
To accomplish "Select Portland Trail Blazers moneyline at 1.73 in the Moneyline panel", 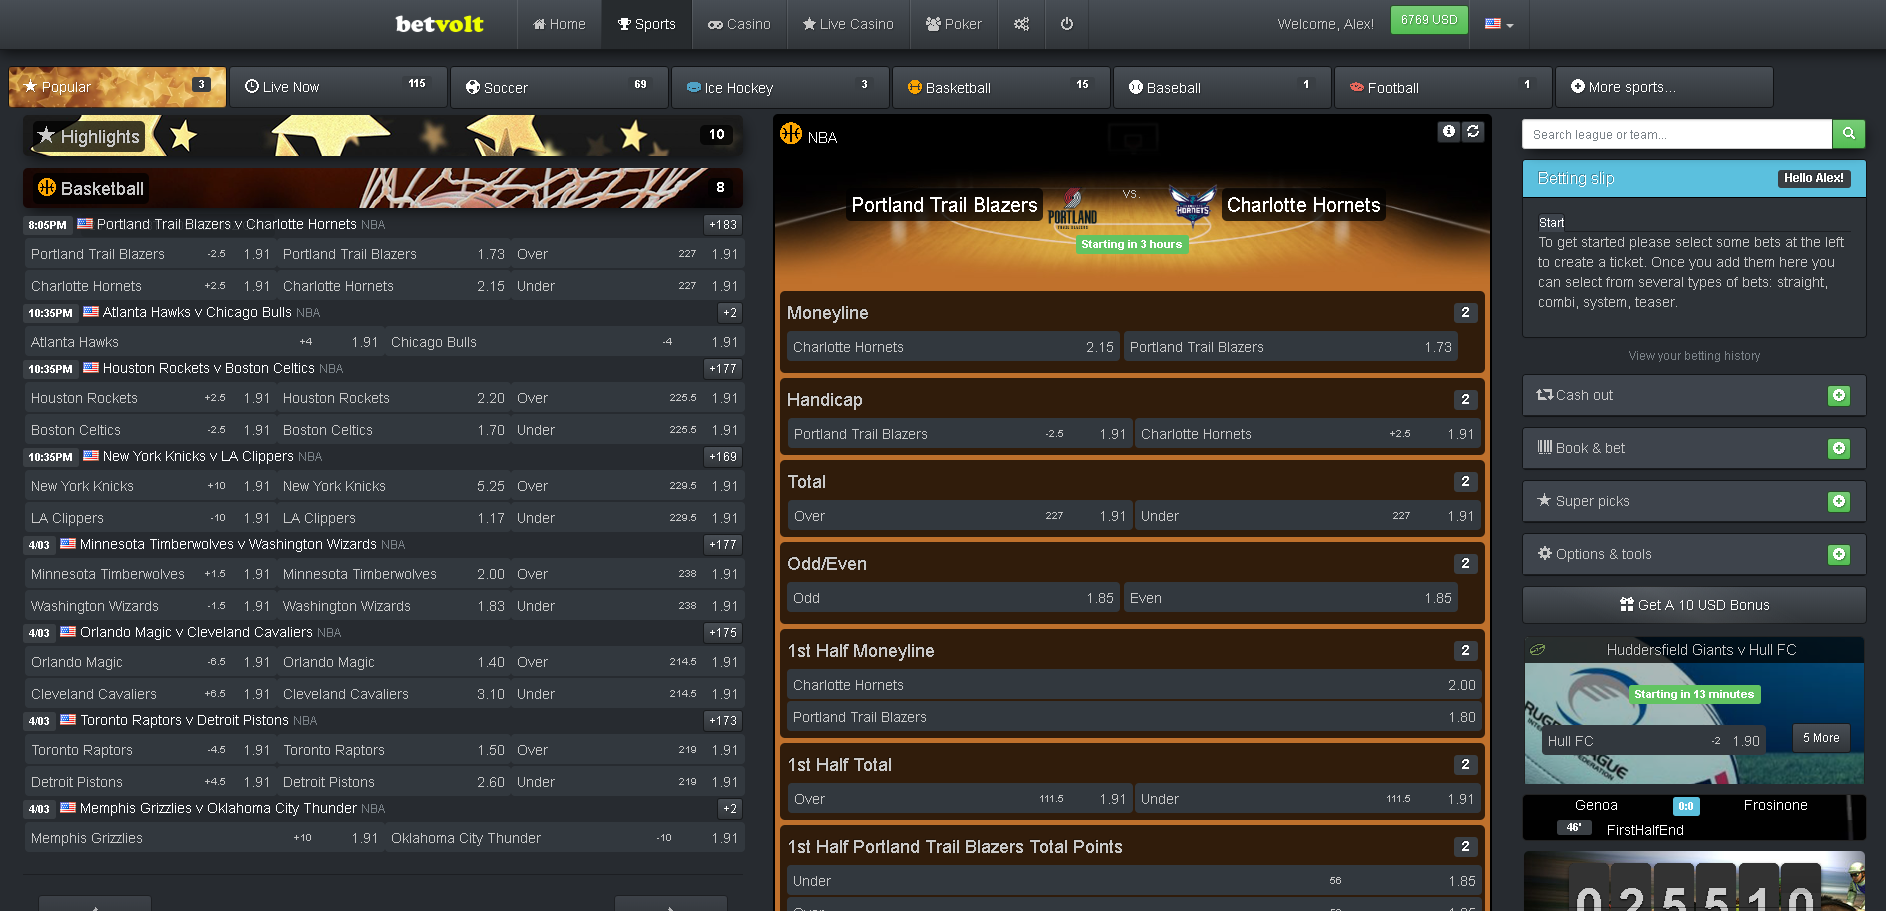I will click(1290, 347).
